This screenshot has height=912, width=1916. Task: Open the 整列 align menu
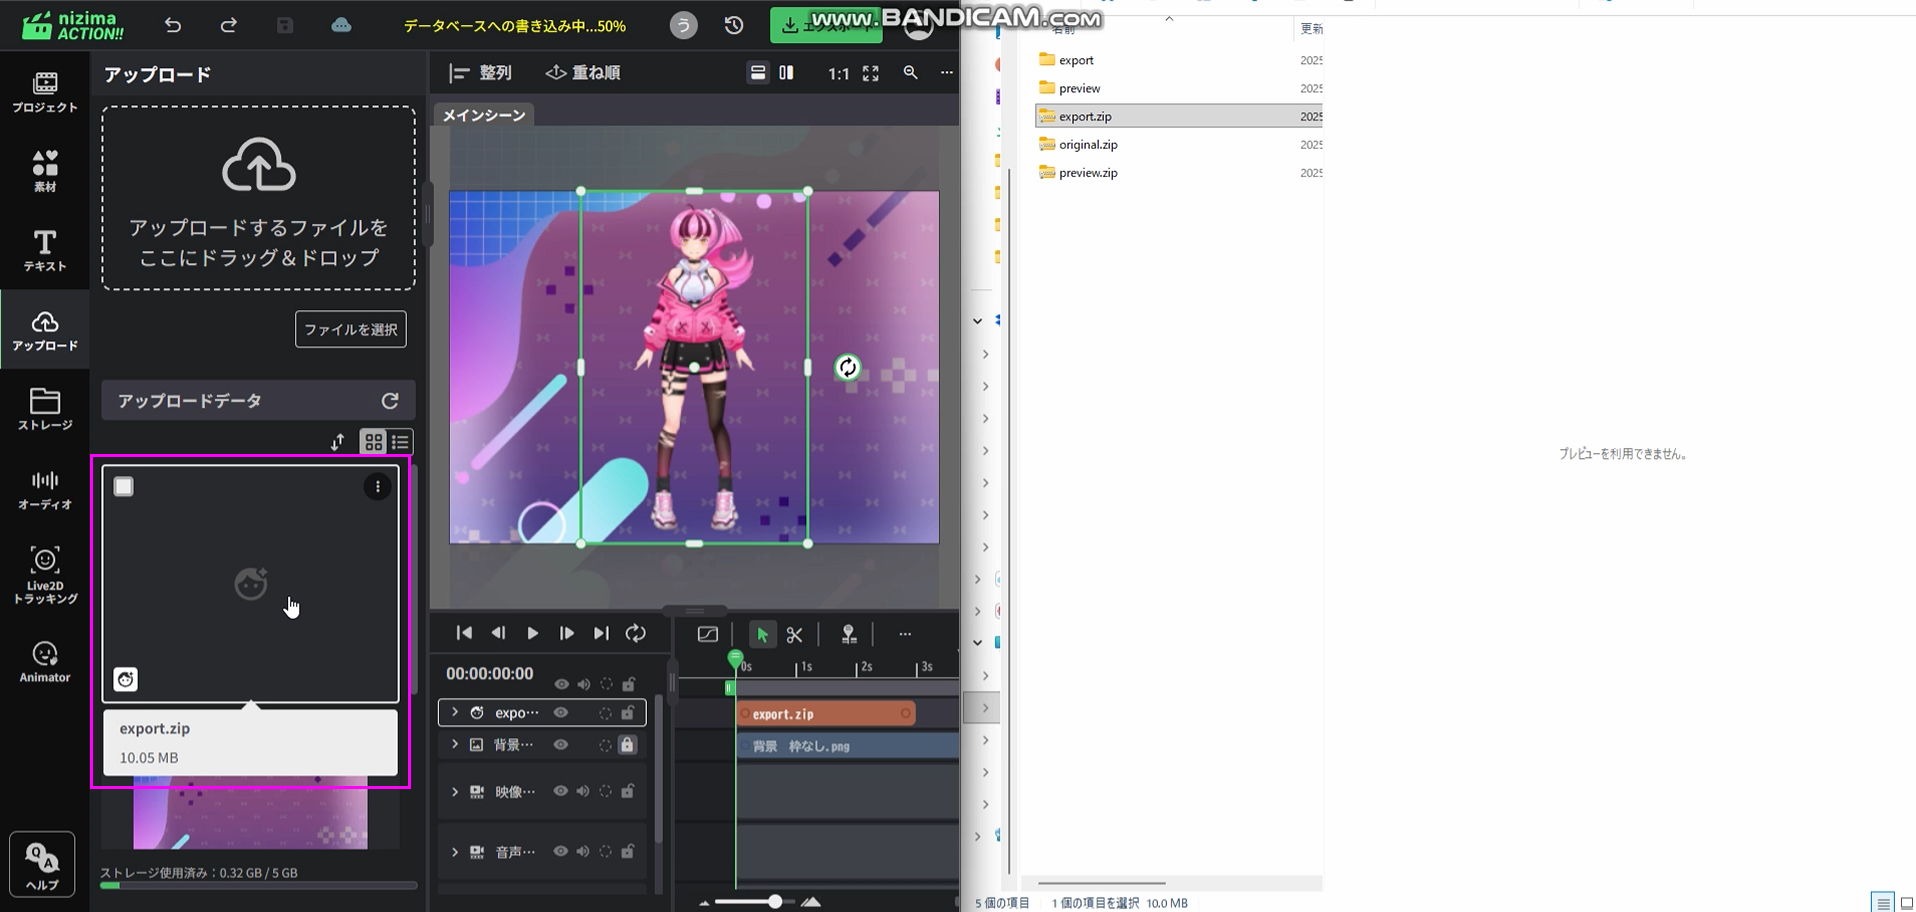481,73
